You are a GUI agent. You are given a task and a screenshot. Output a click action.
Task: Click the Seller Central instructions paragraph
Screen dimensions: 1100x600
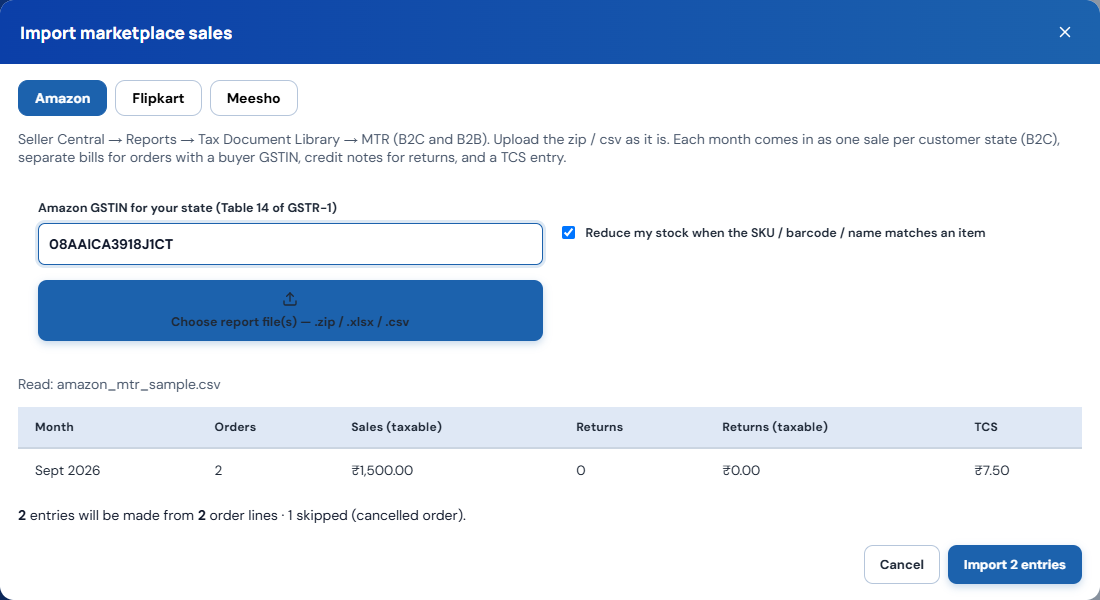[x=539, y=148]
